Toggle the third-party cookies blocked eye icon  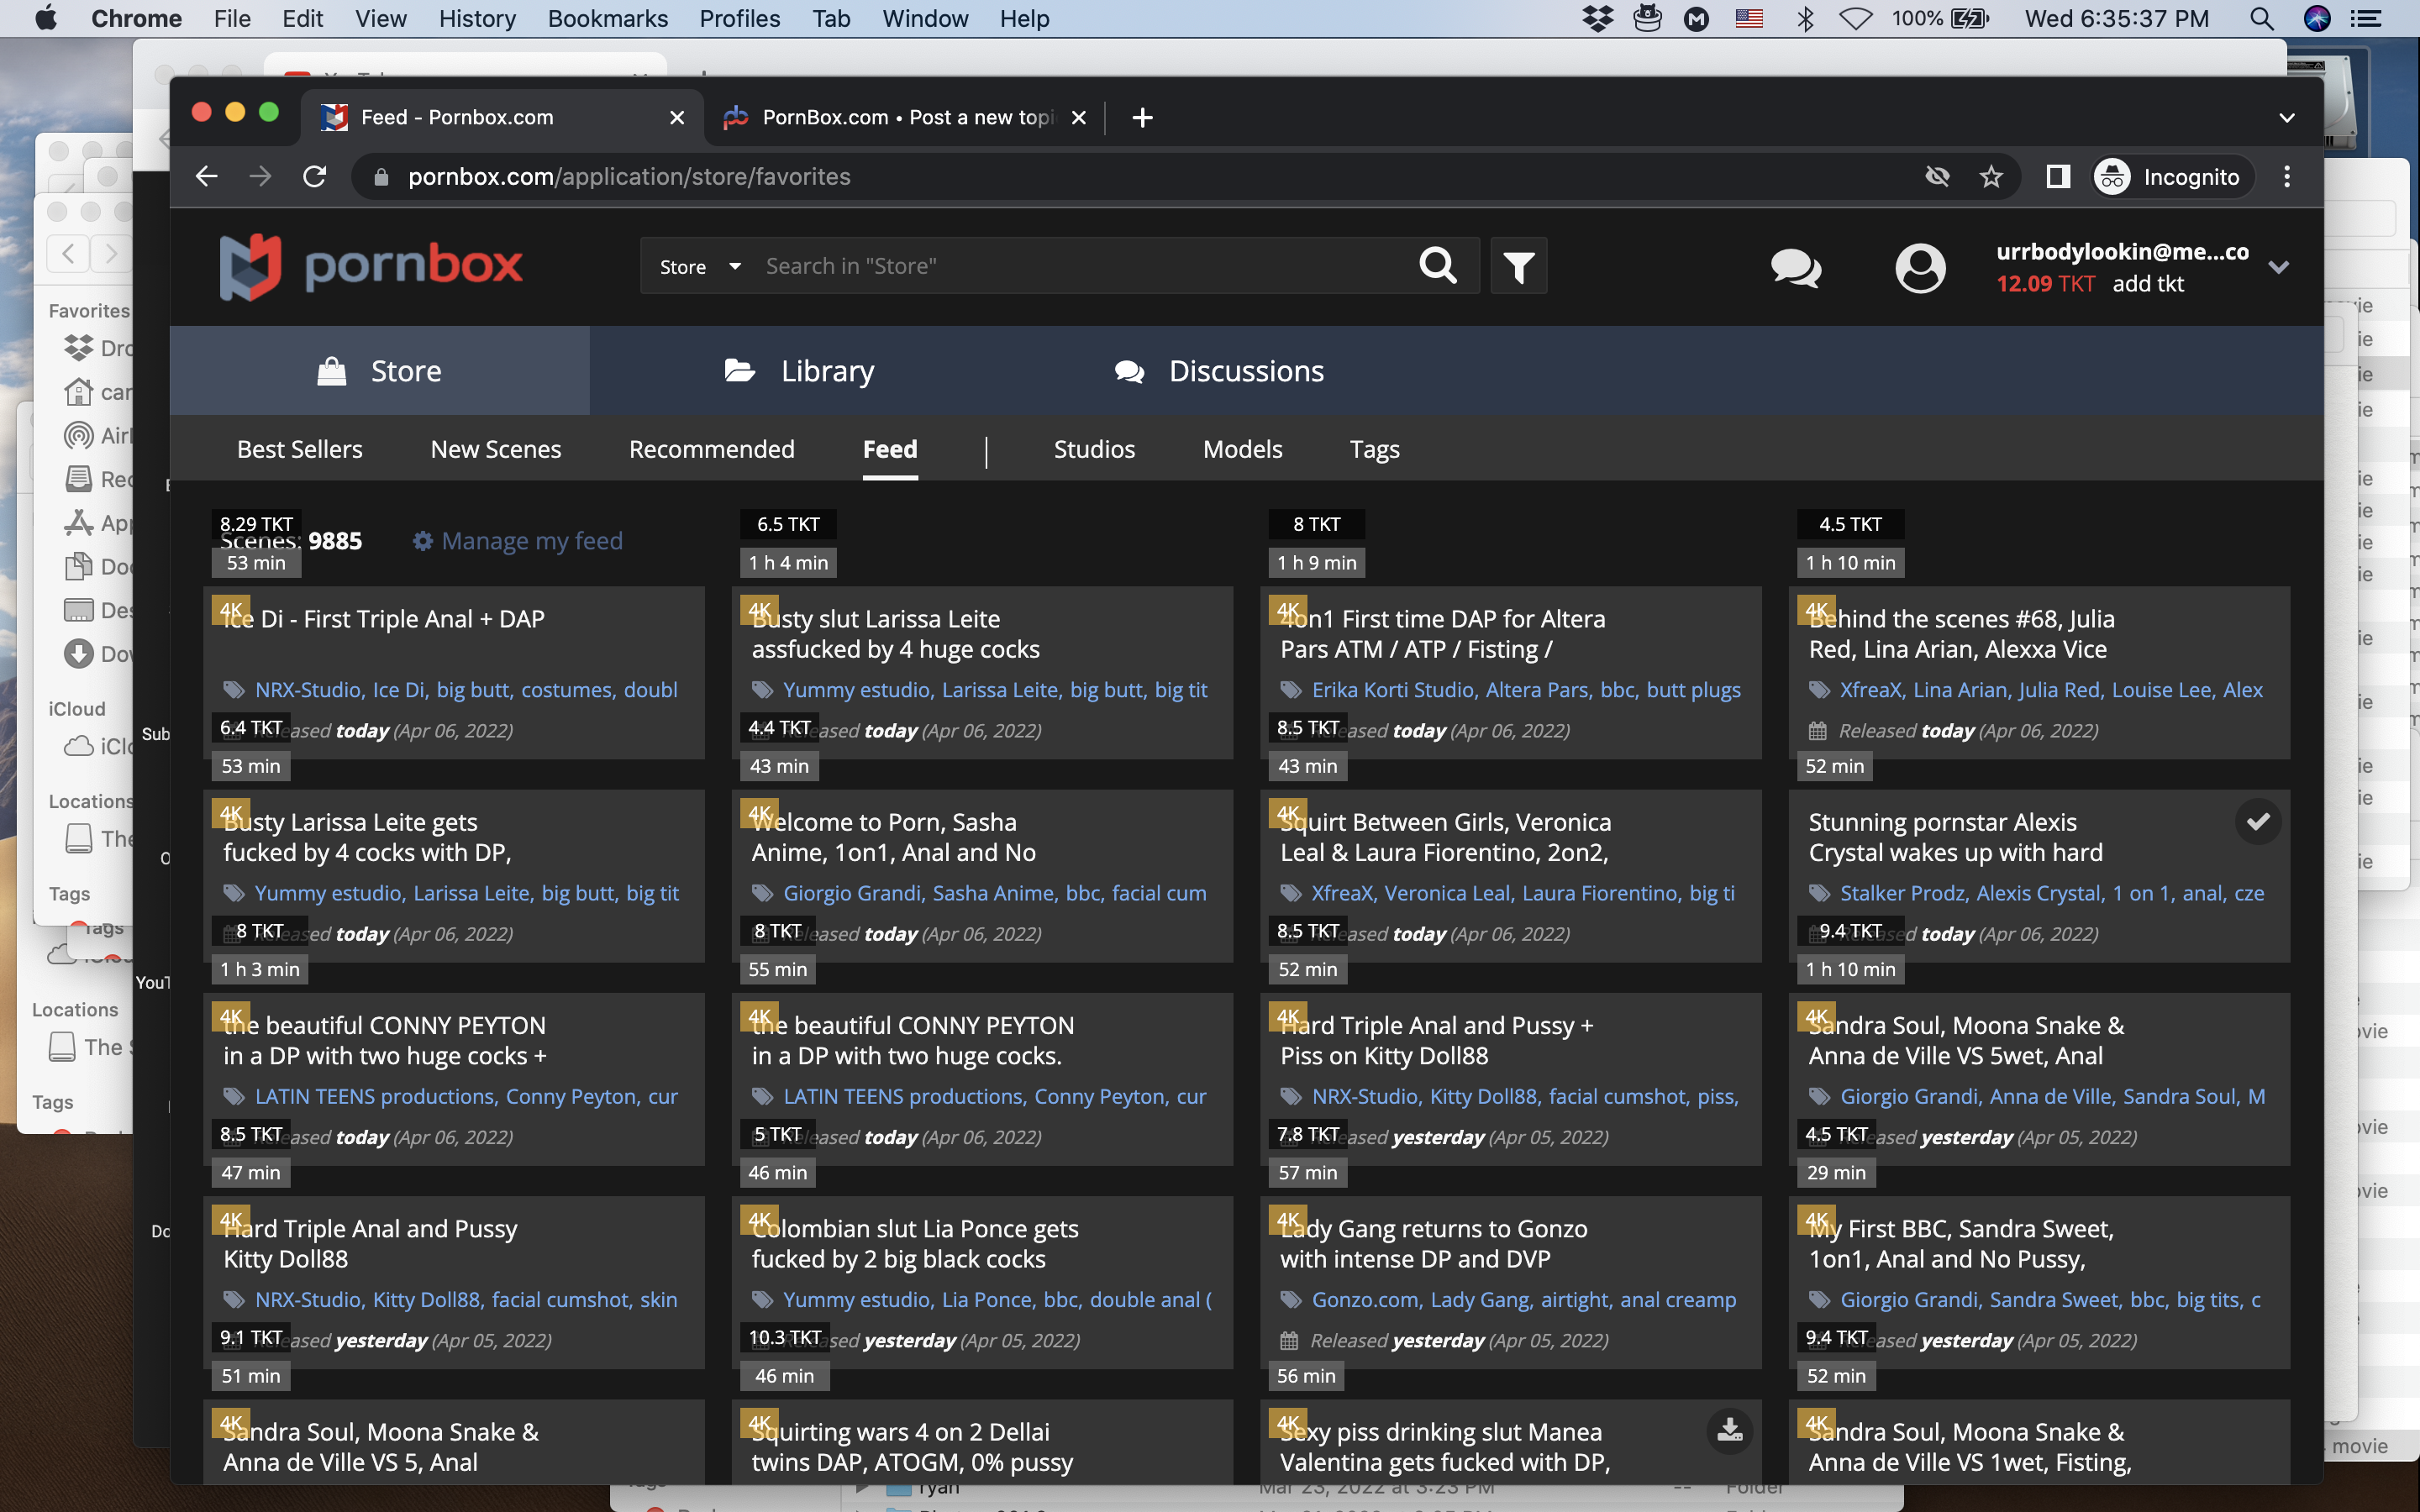(1937, 177)
